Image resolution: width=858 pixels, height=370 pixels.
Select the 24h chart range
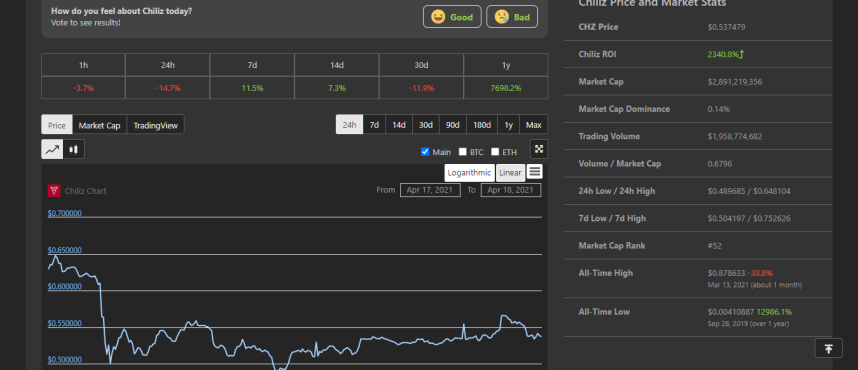[x=349, y=125]
